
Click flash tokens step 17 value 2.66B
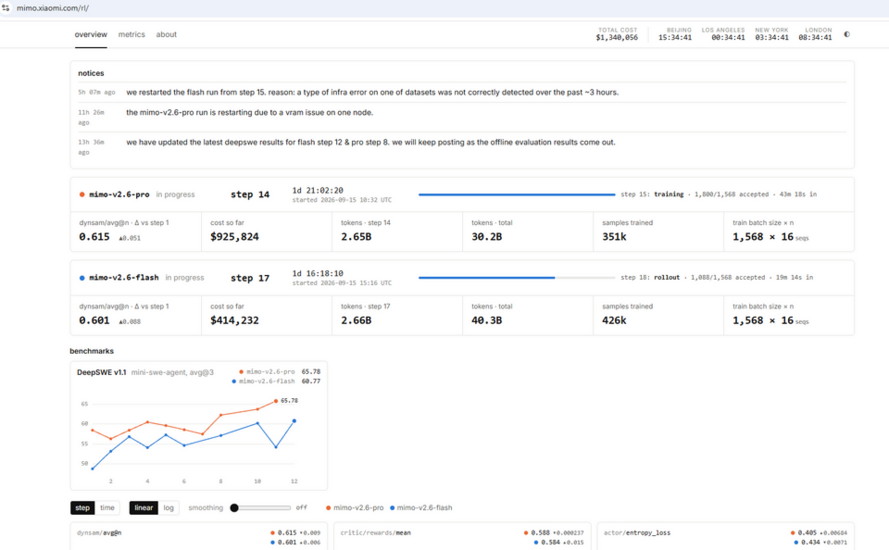coord(356,320)
